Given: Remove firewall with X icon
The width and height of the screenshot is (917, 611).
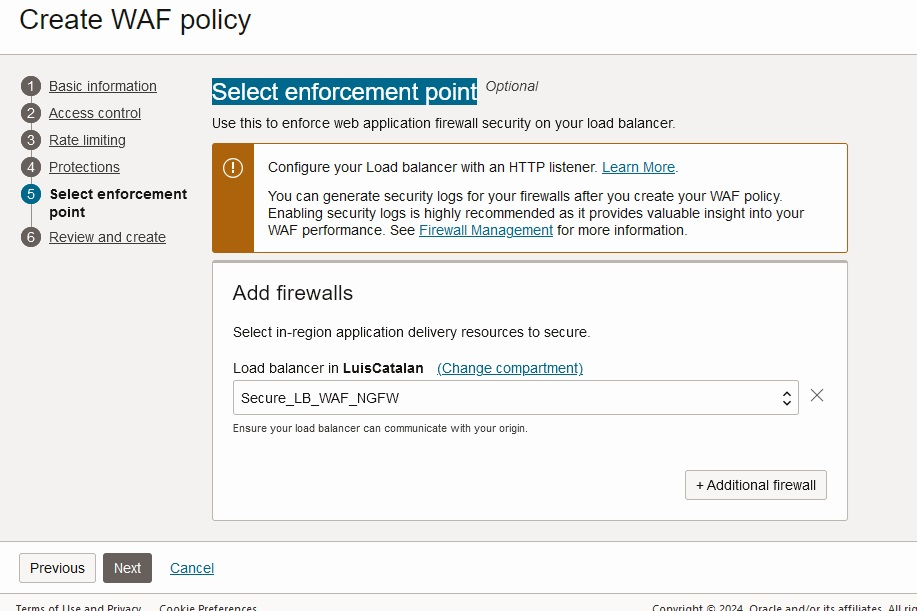Looking at the screenshot, I should tap(817, 396).
